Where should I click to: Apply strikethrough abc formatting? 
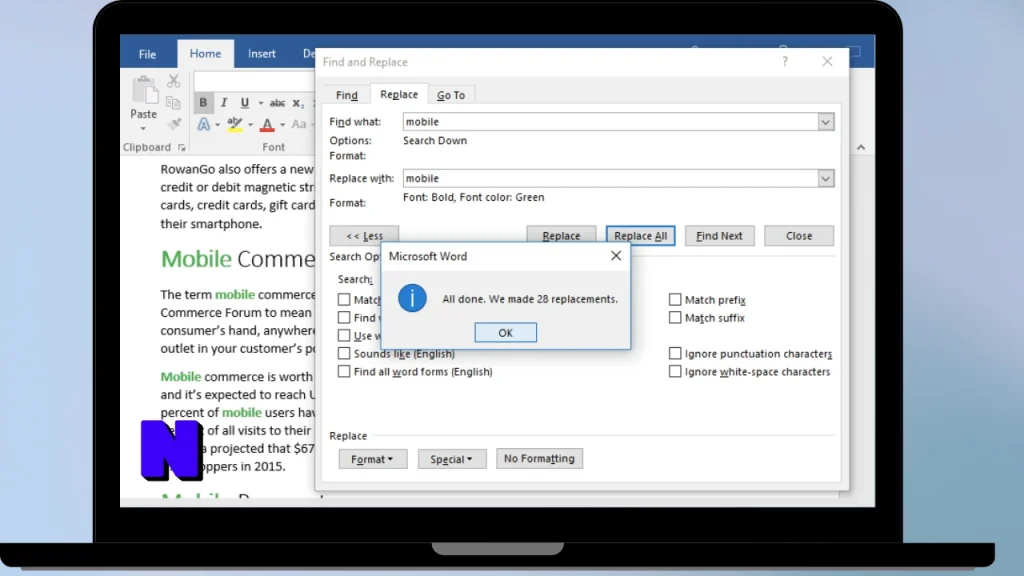277,103
